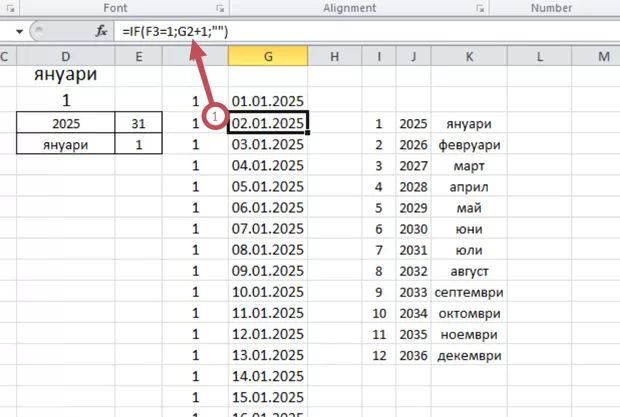This screenshot has height=417, width=620.
Task: Select the date cell 13.01.2025
Action: [x=268, y=355]
